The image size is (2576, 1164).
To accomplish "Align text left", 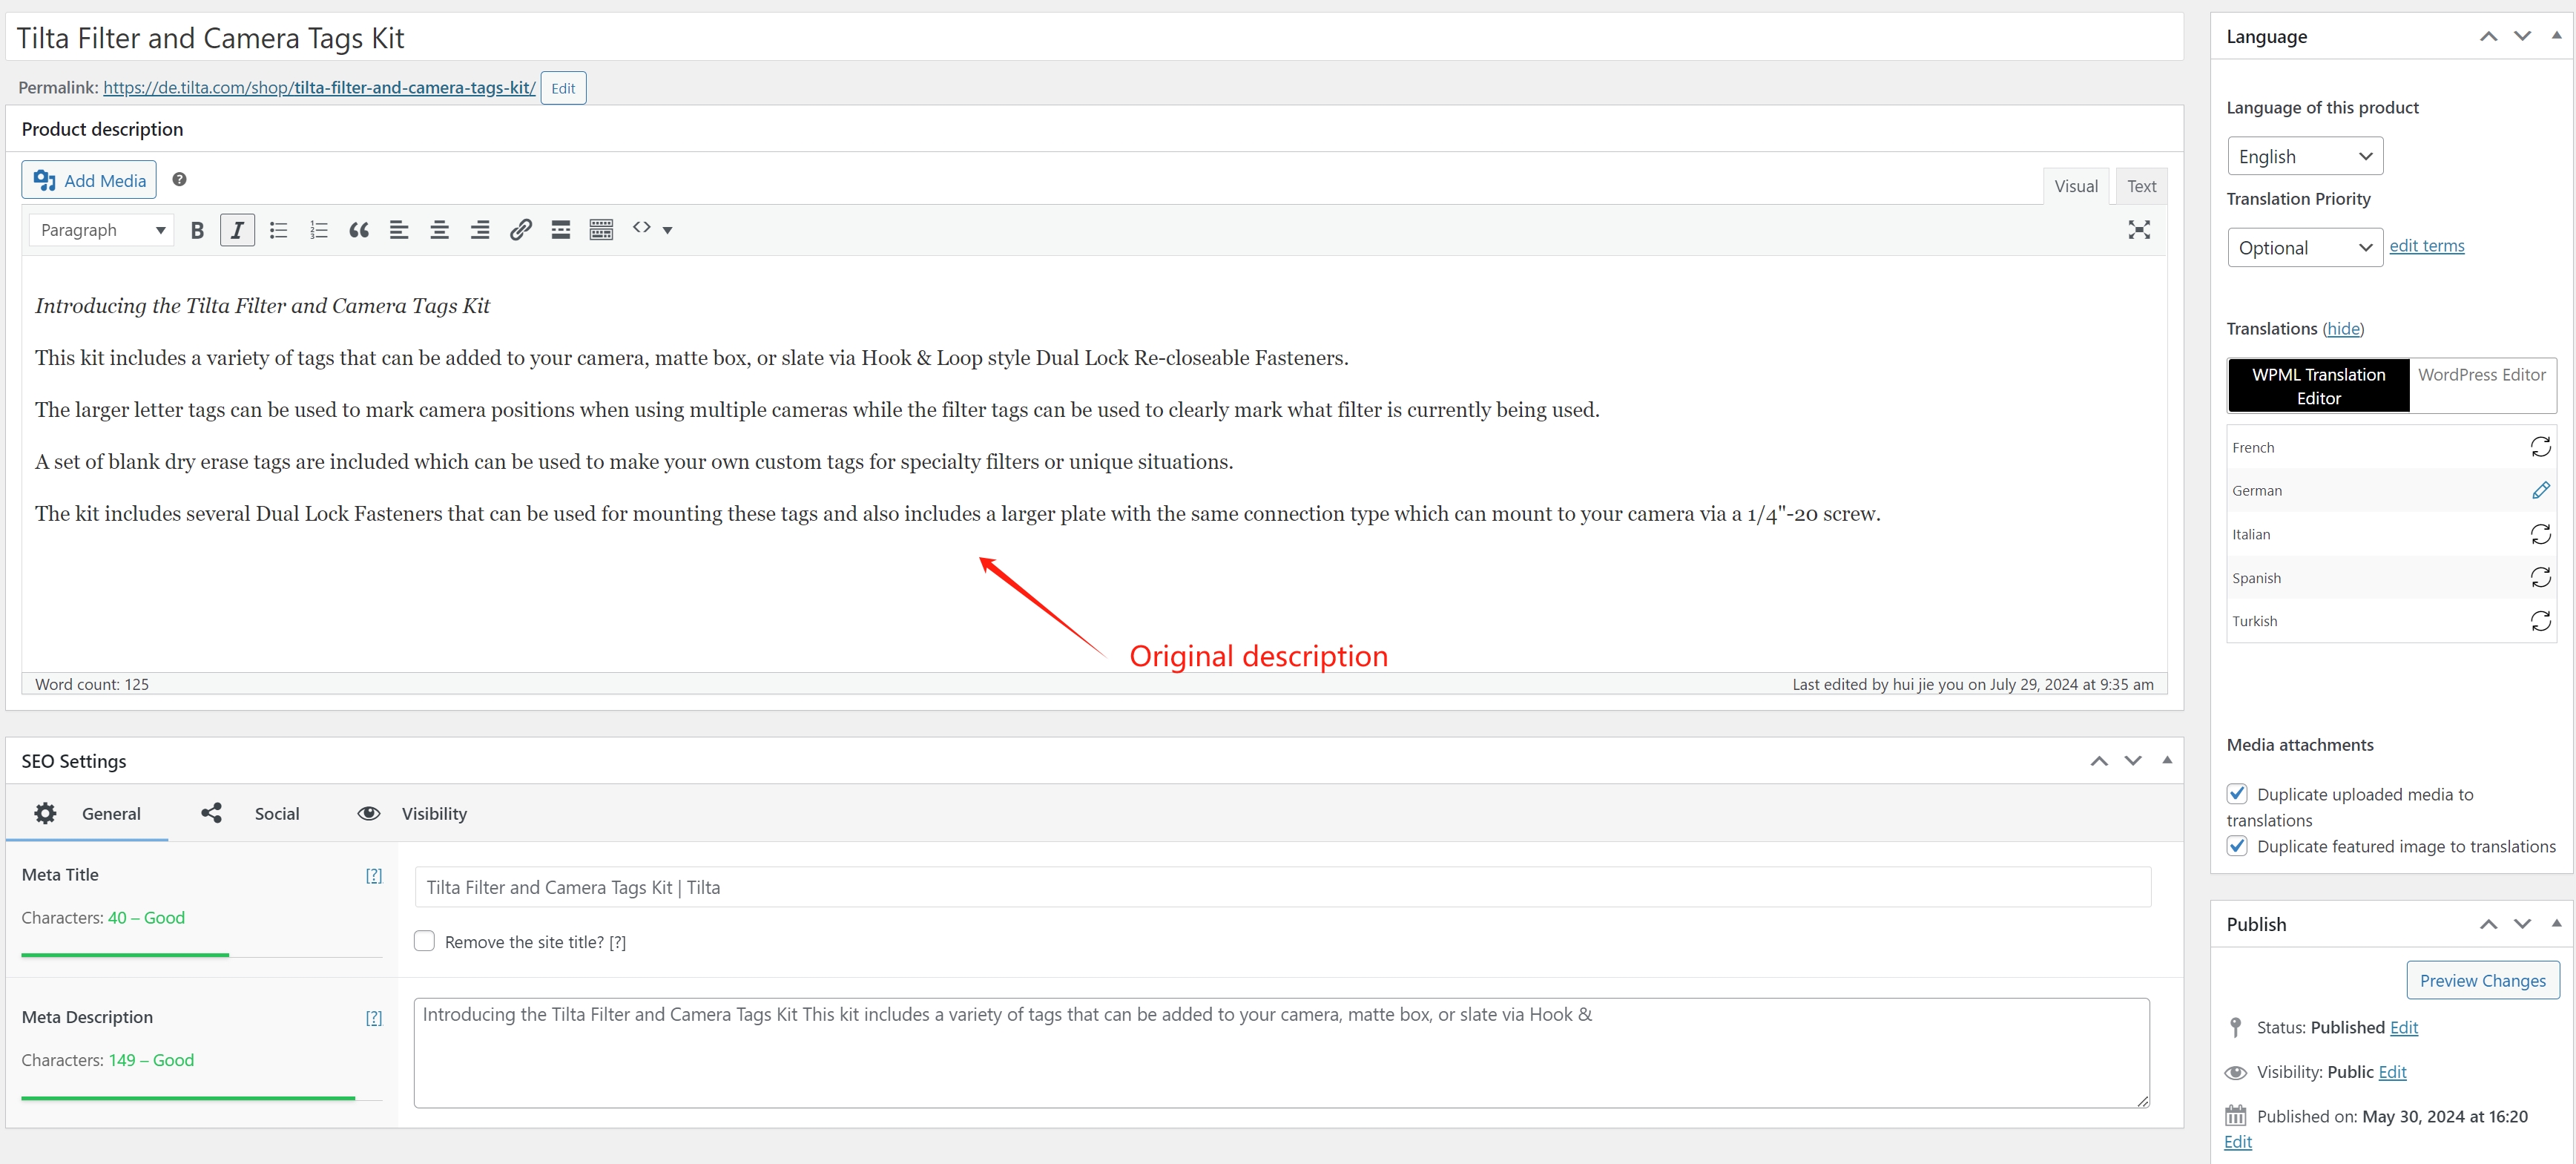I will pyautogui.click(x=399, y=230).
